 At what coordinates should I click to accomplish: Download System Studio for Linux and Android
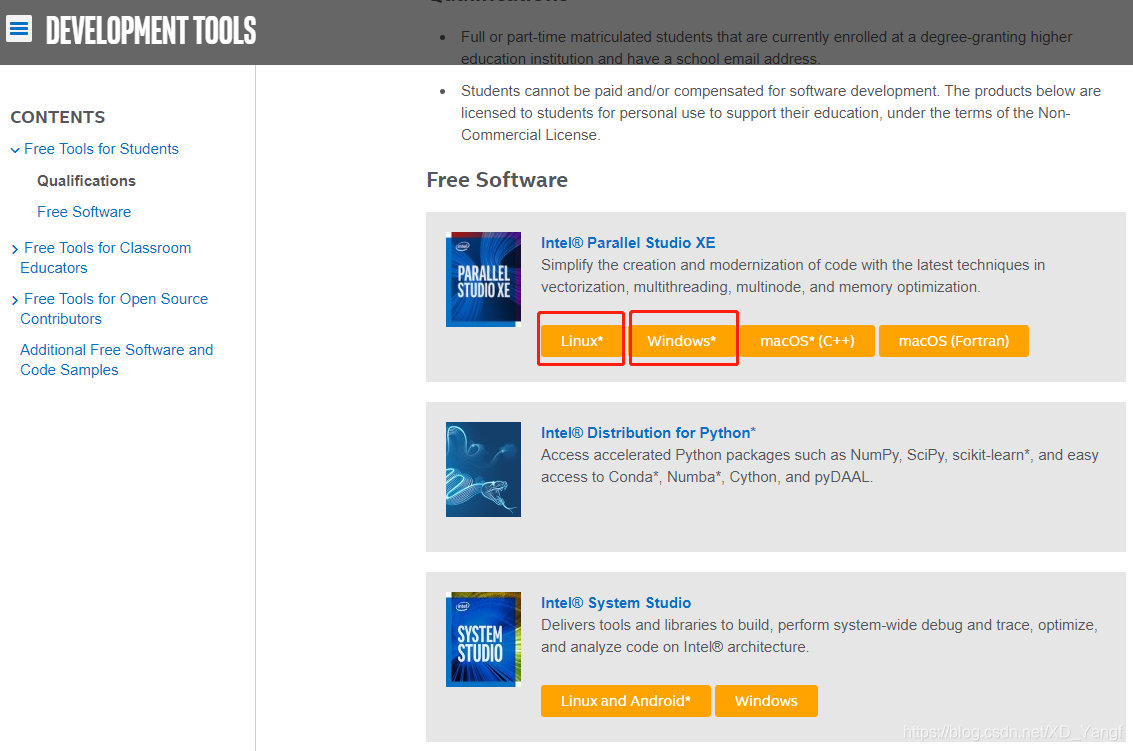pyautogui.click(x=626, y=701)
